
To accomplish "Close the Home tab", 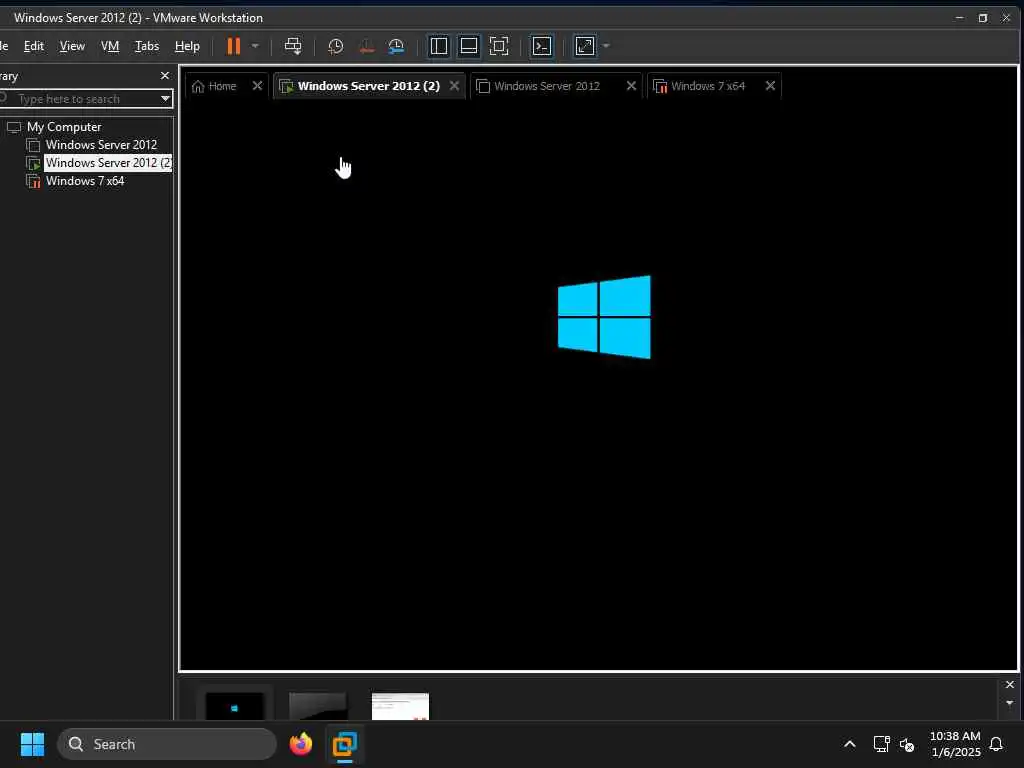I will (x=257, y=86).
